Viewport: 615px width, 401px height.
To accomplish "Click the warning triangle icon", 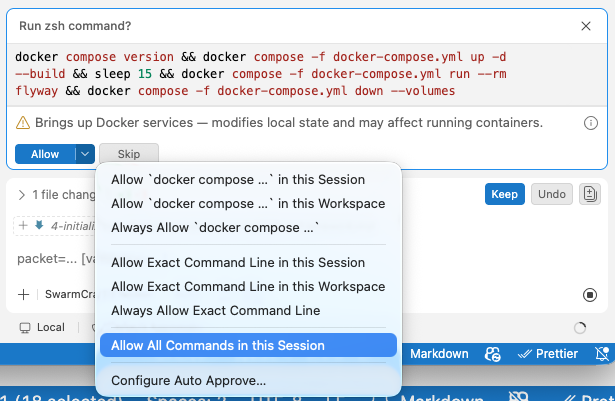I will 23,123.
